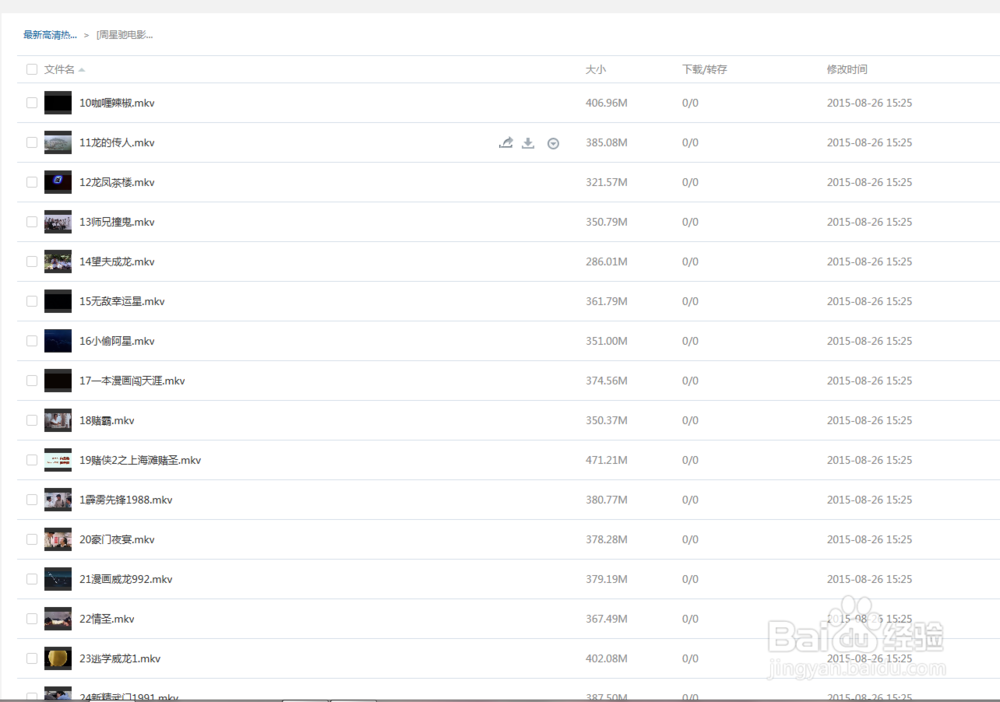Select the 16小偷阿星.mkv checkbox

(32, 340)
